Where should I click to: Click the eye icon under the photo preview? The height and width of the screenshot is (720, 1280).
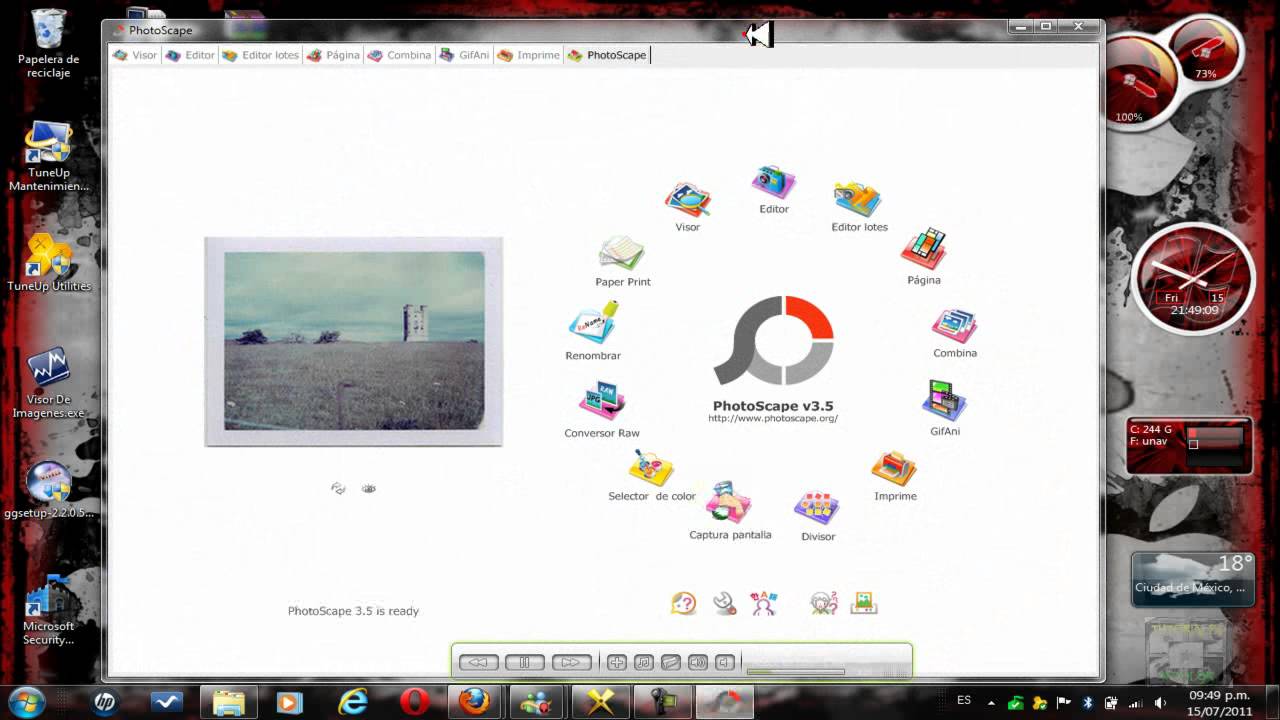369,488
